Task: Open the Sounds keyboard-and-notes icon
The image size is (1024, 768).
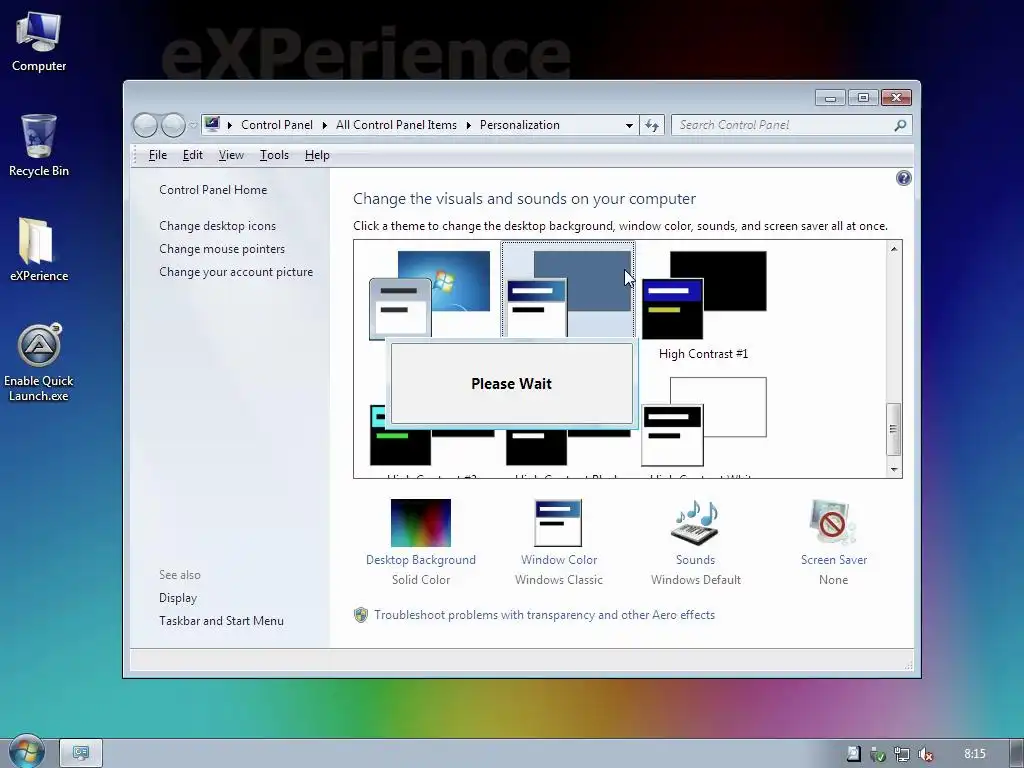Action: coord(696,522)
